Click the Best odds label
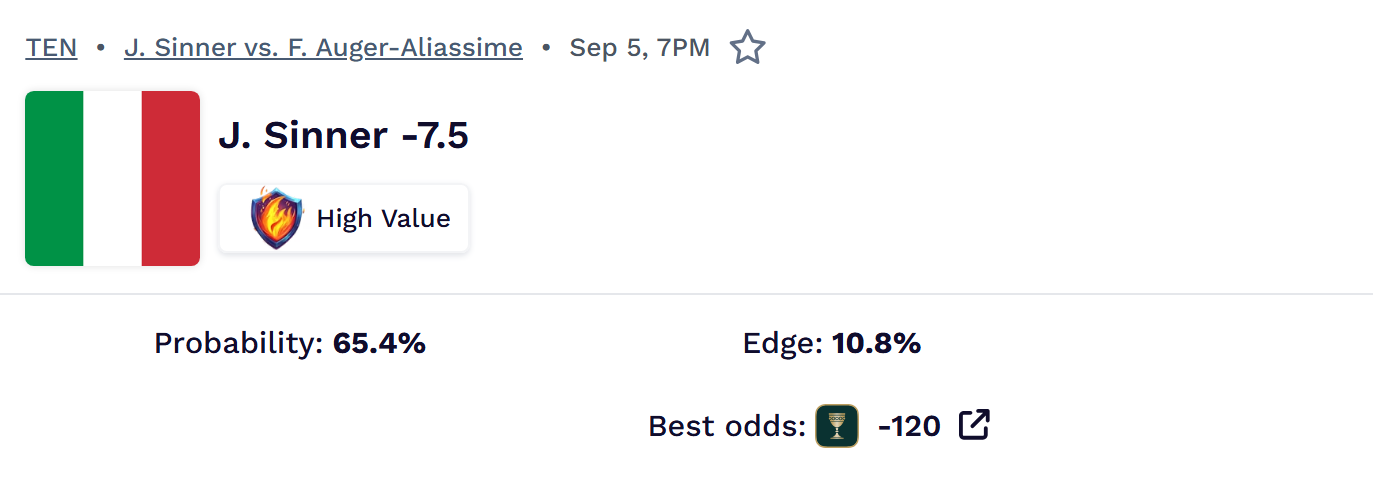 727,427
